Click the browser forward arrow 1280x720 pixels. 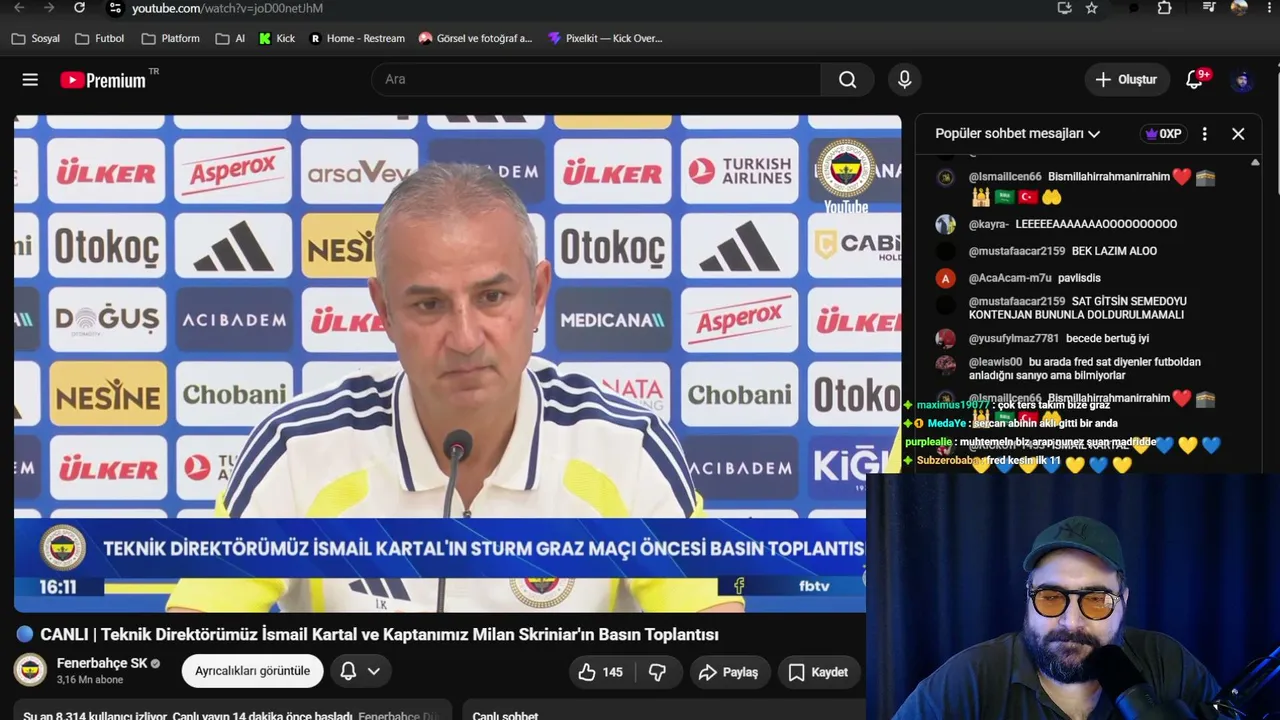click(49, 8)
